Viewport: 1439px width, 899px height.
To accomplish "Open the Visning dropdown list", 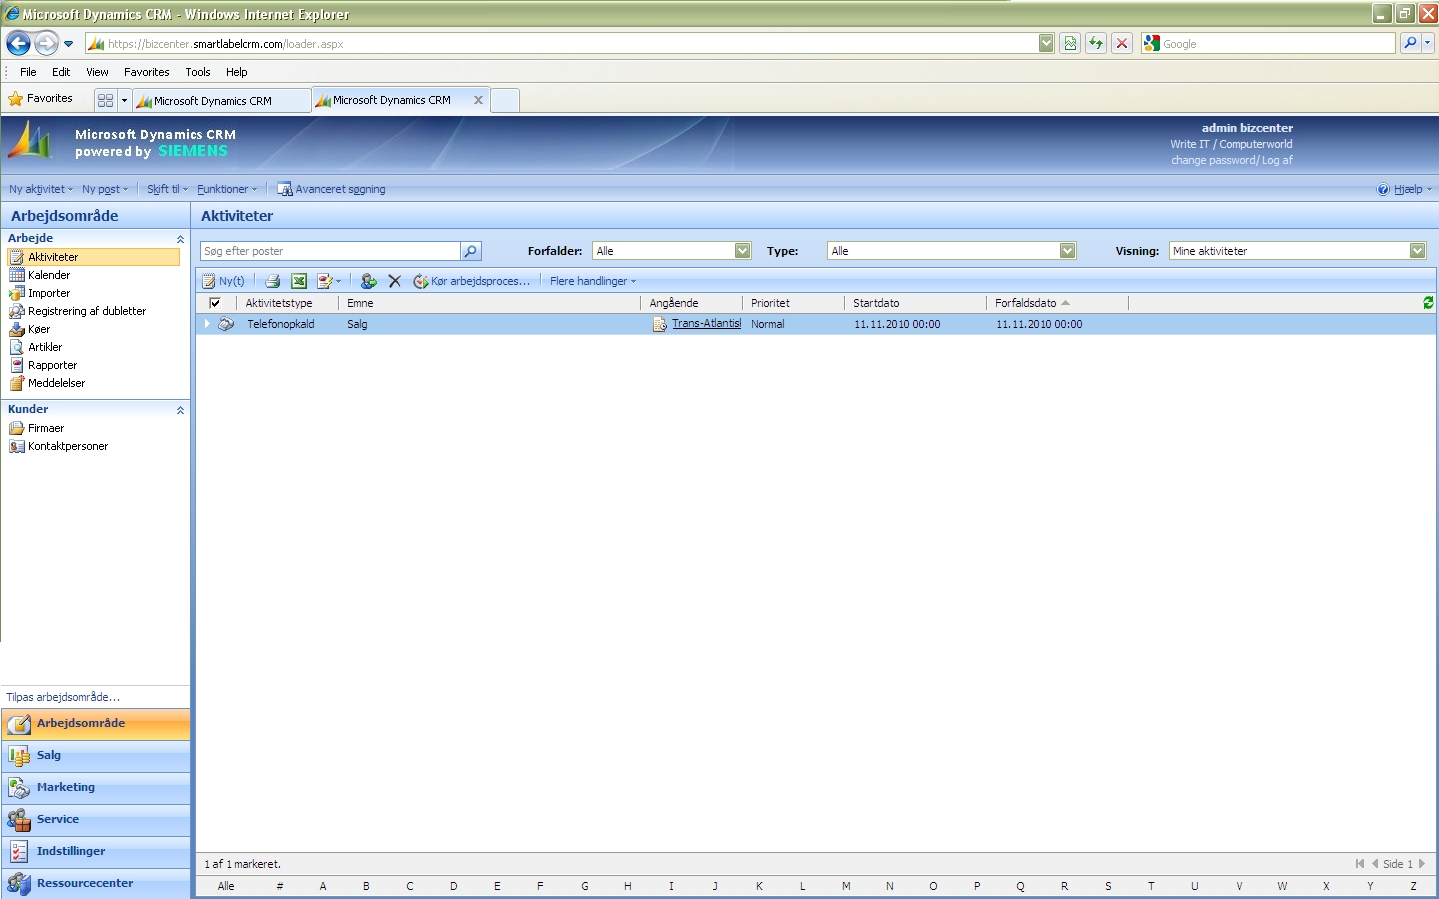I will (1417, 251).
